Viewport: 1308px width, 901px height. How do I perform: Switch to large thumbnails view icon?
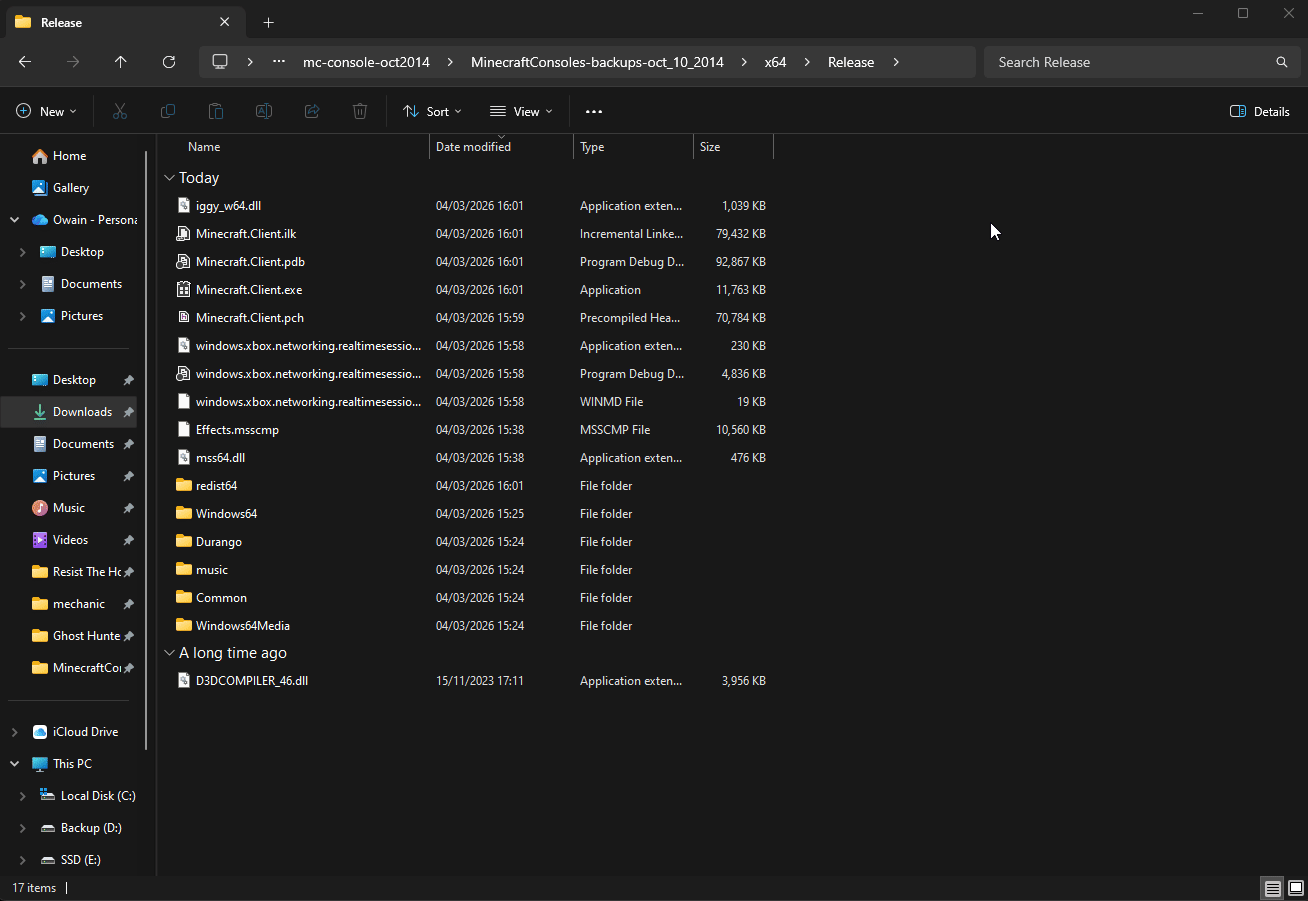(x=1295, y=888)
